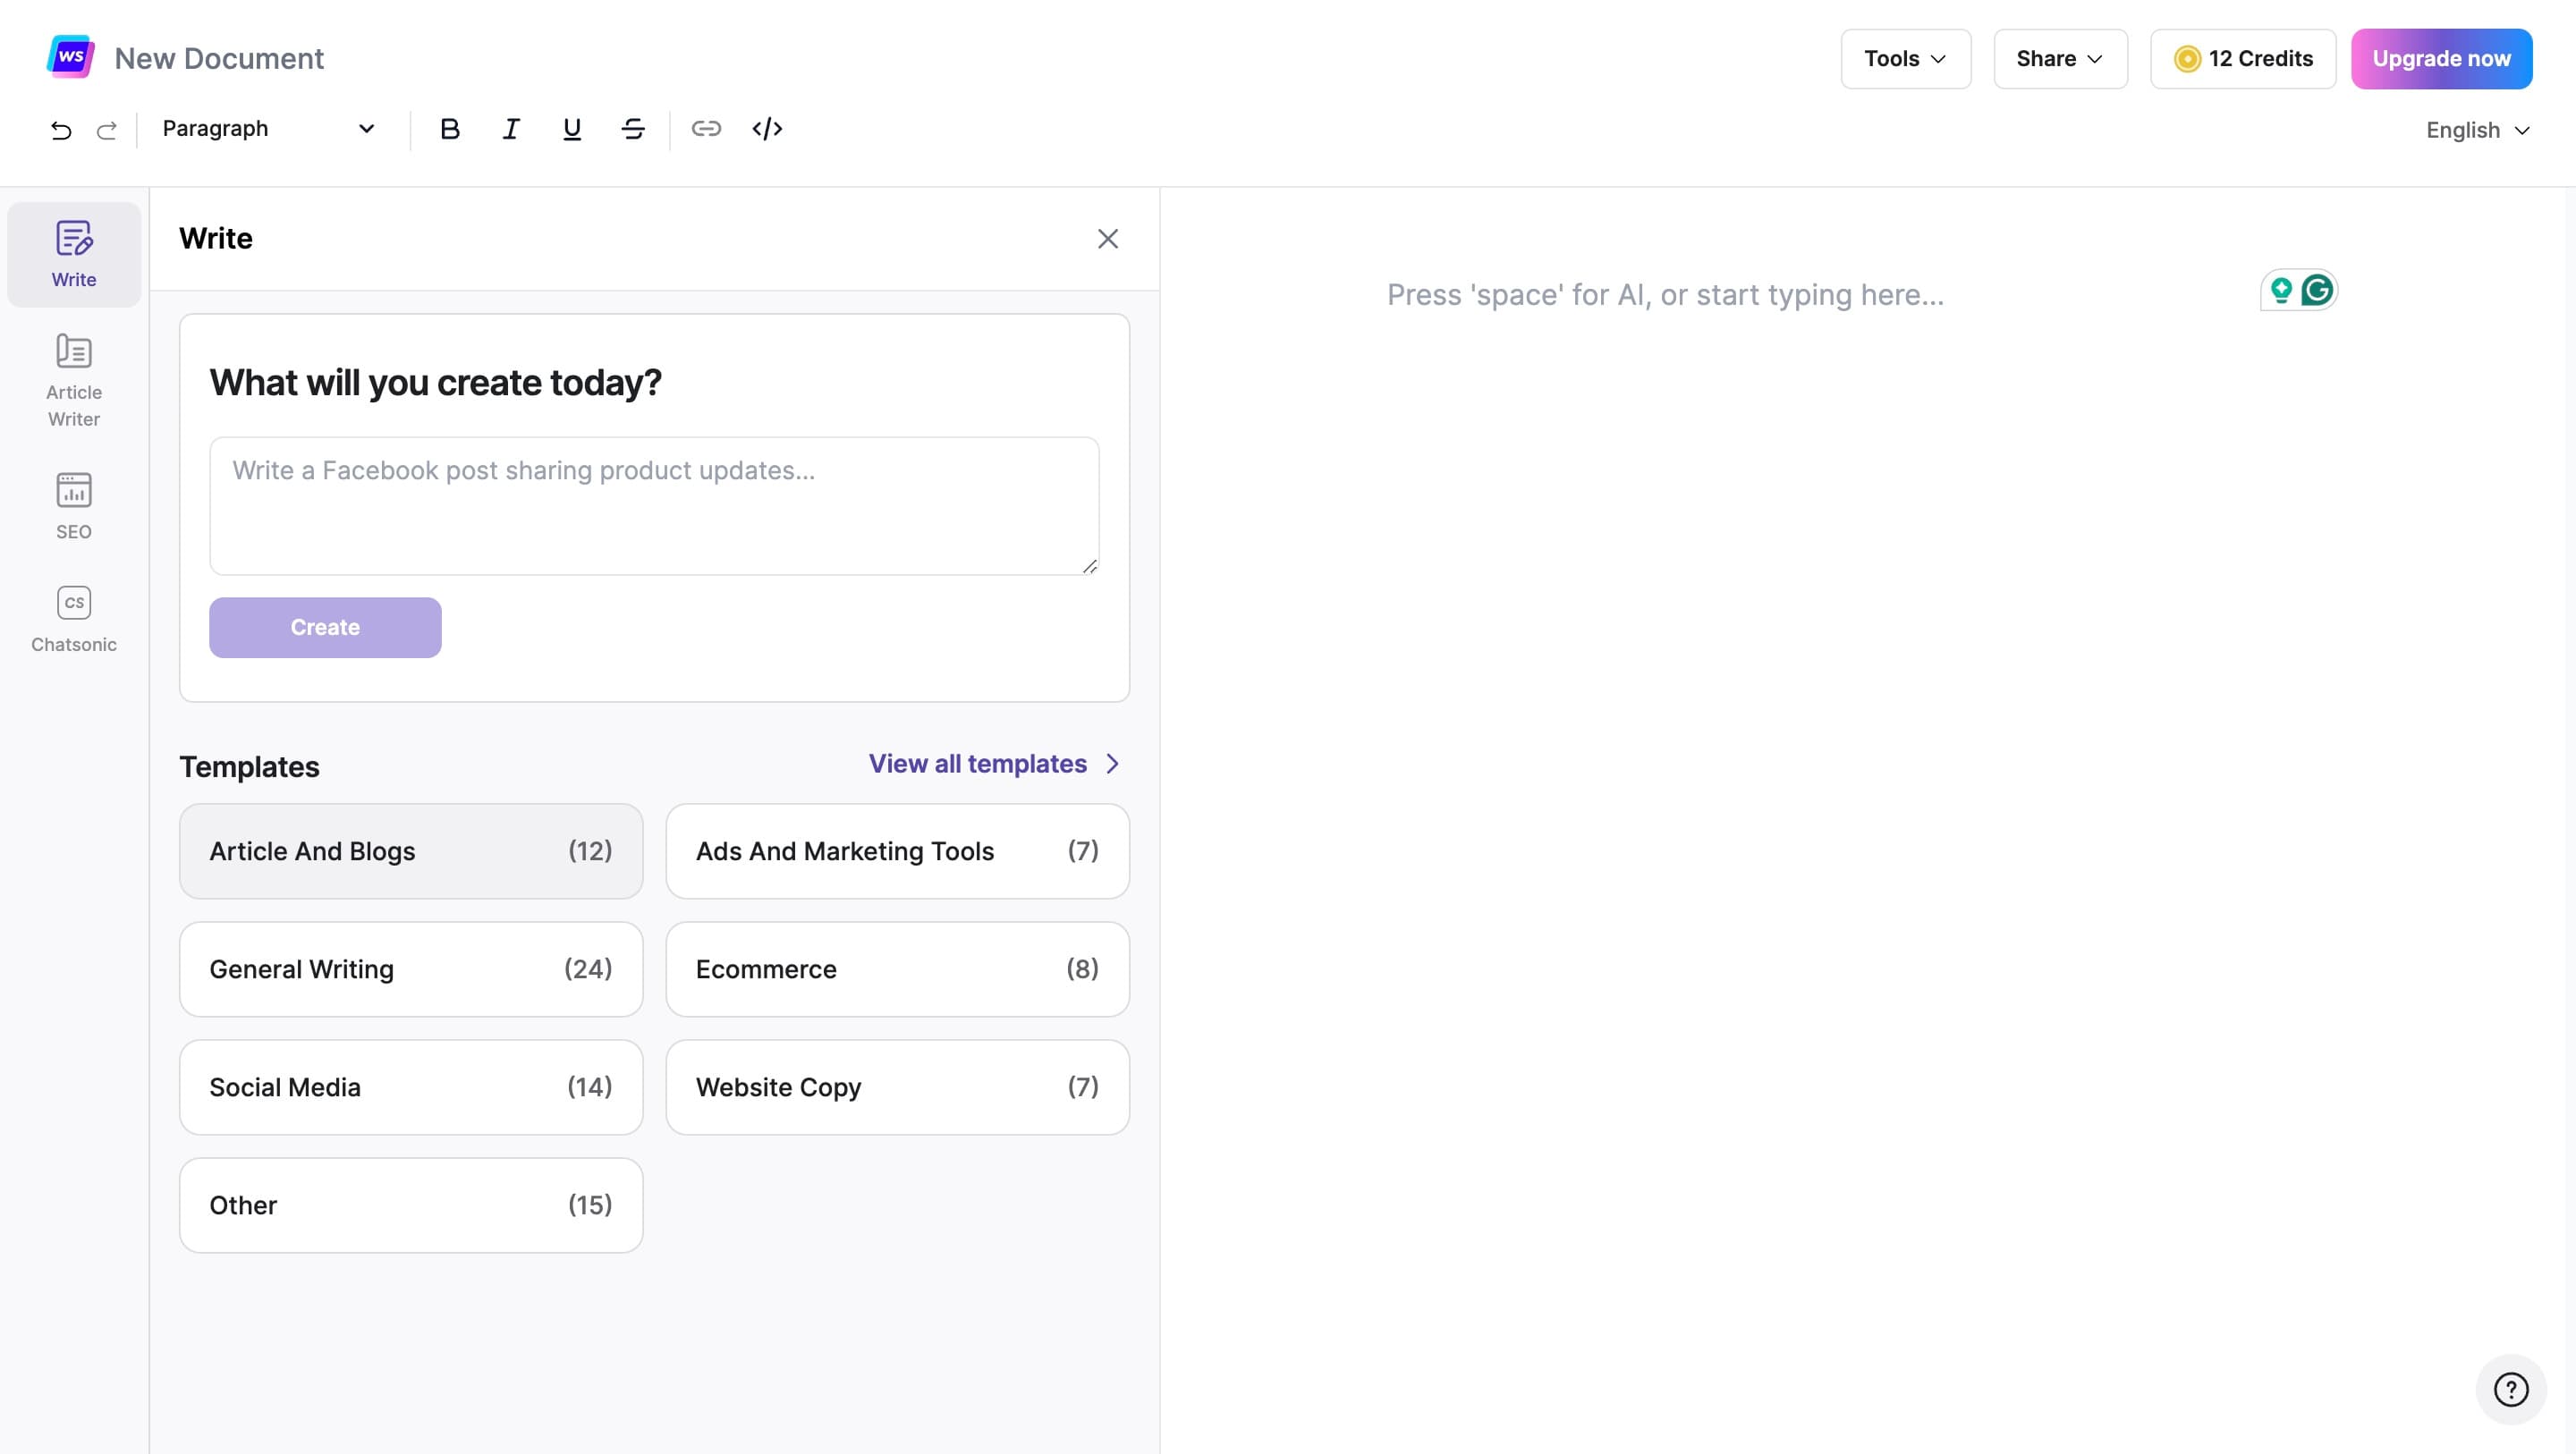Toggle underline formatting

coord(572,129)
